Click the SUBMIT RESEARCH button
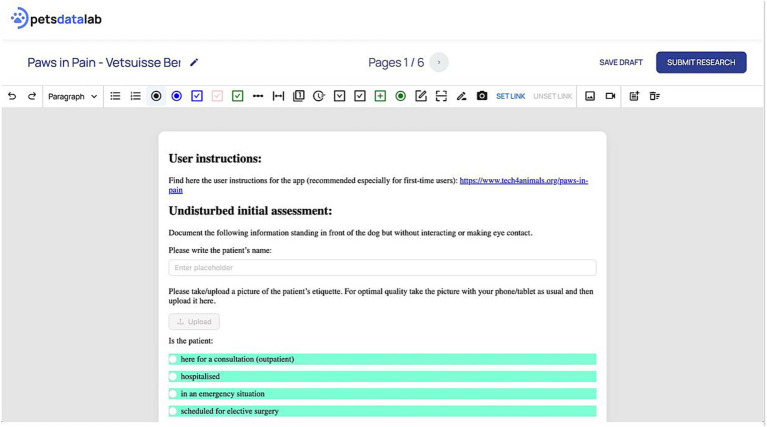Viewport: 767px width, 427px height. click(701, 63)
